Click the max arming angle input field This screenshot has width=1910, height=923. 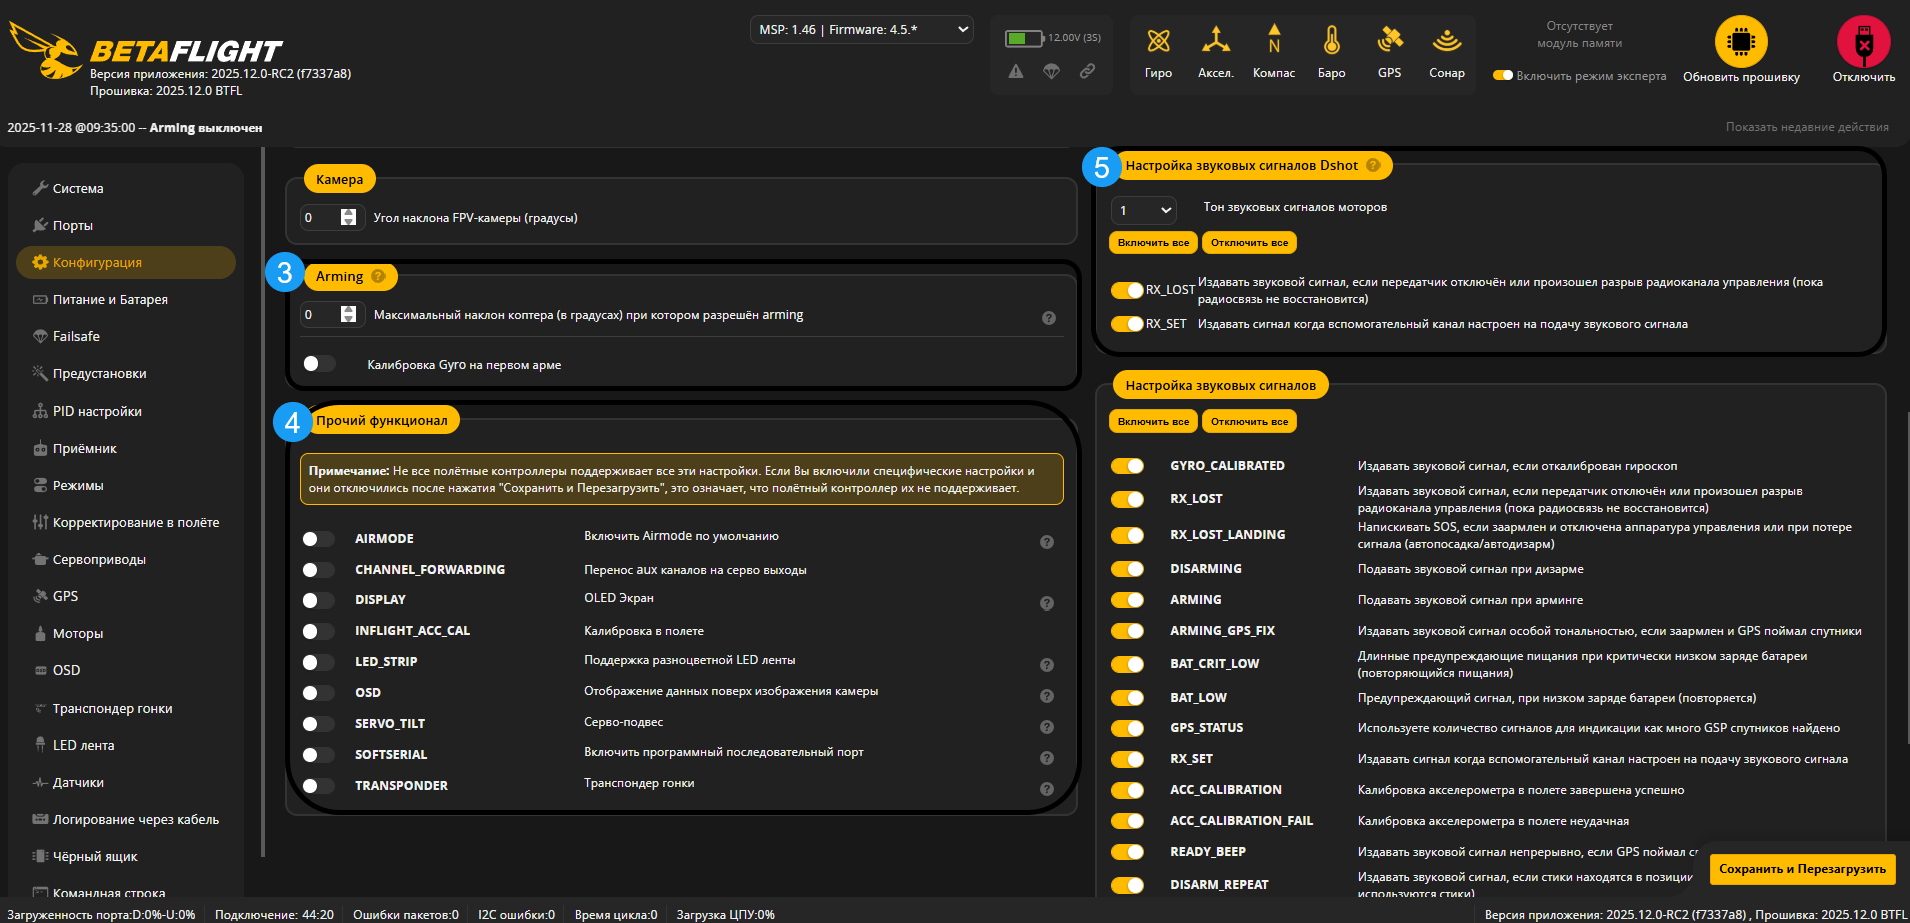click(x=320, y=315)
